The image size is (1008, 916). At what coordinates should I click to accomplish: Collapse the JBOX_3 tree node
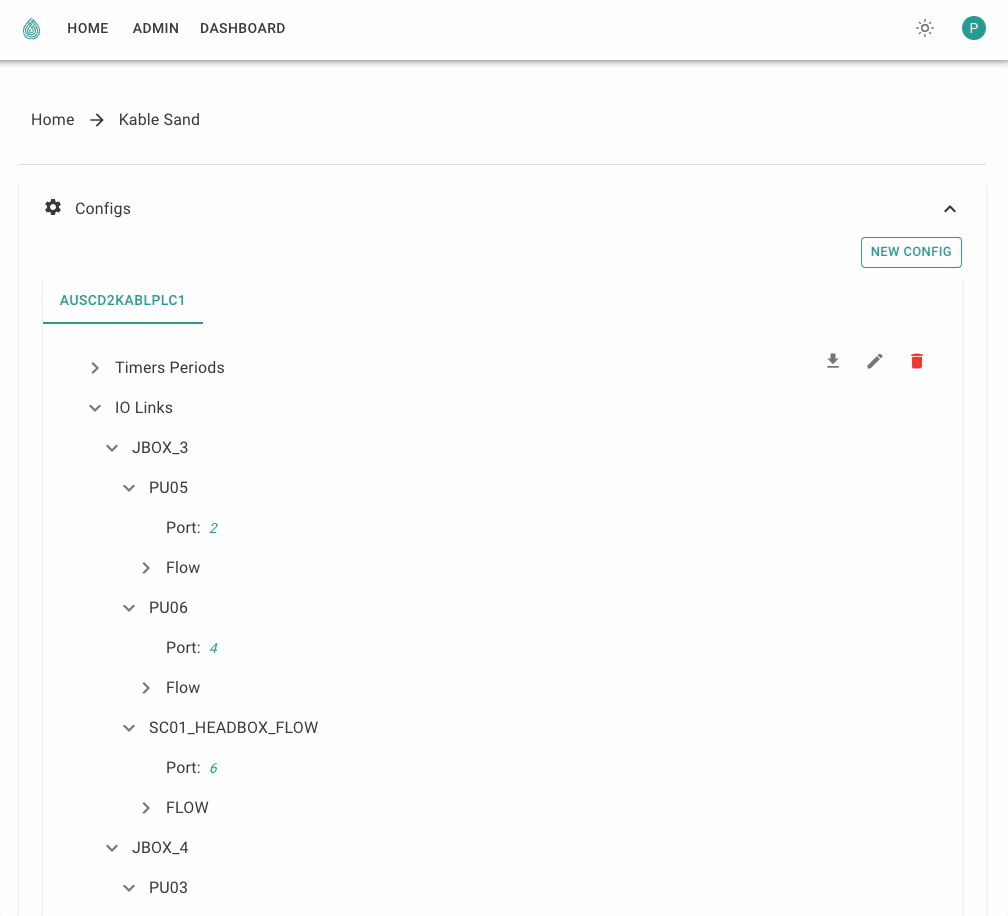[x=112, y=448]
